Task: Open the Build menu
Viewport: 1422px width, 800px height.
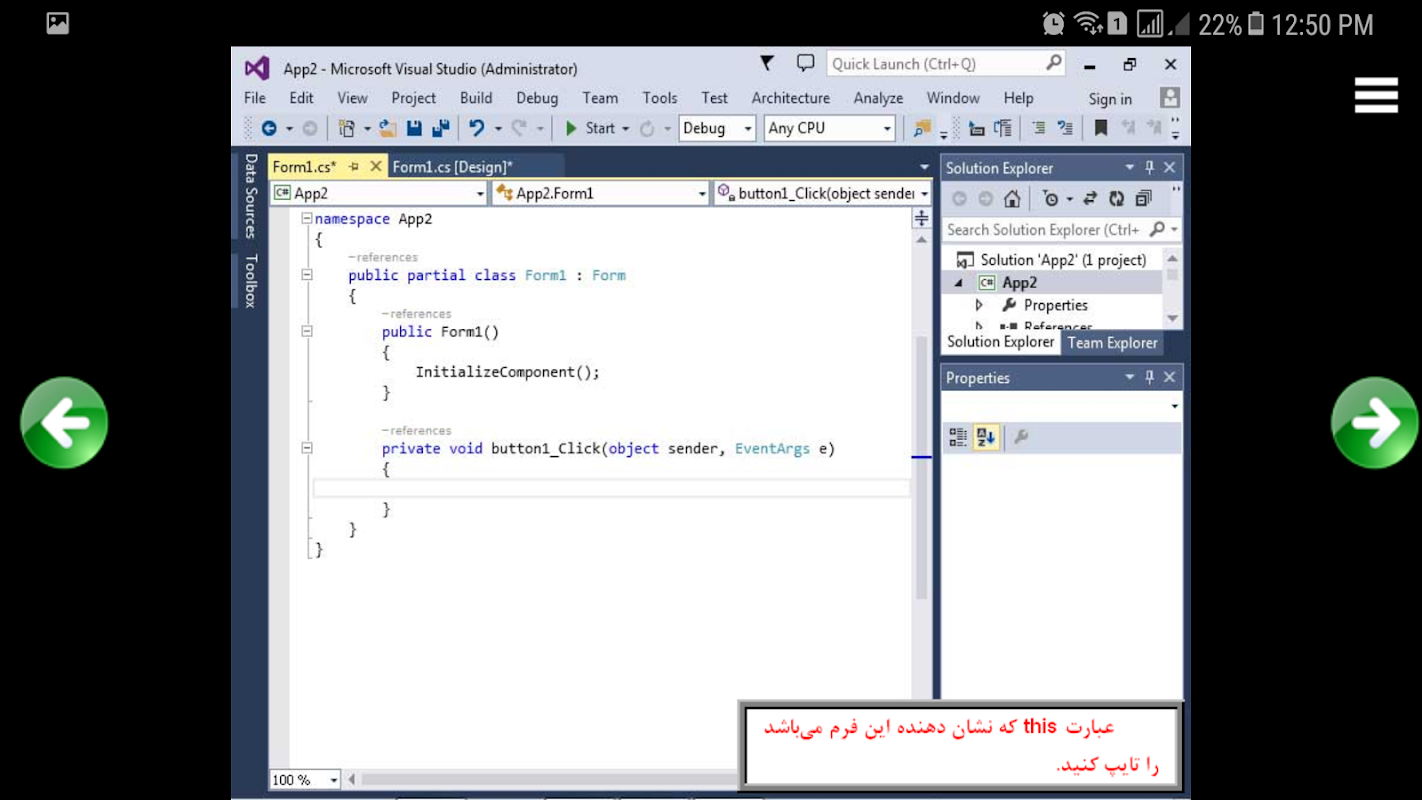Action: pyautogui.click(x=476, y=98)
